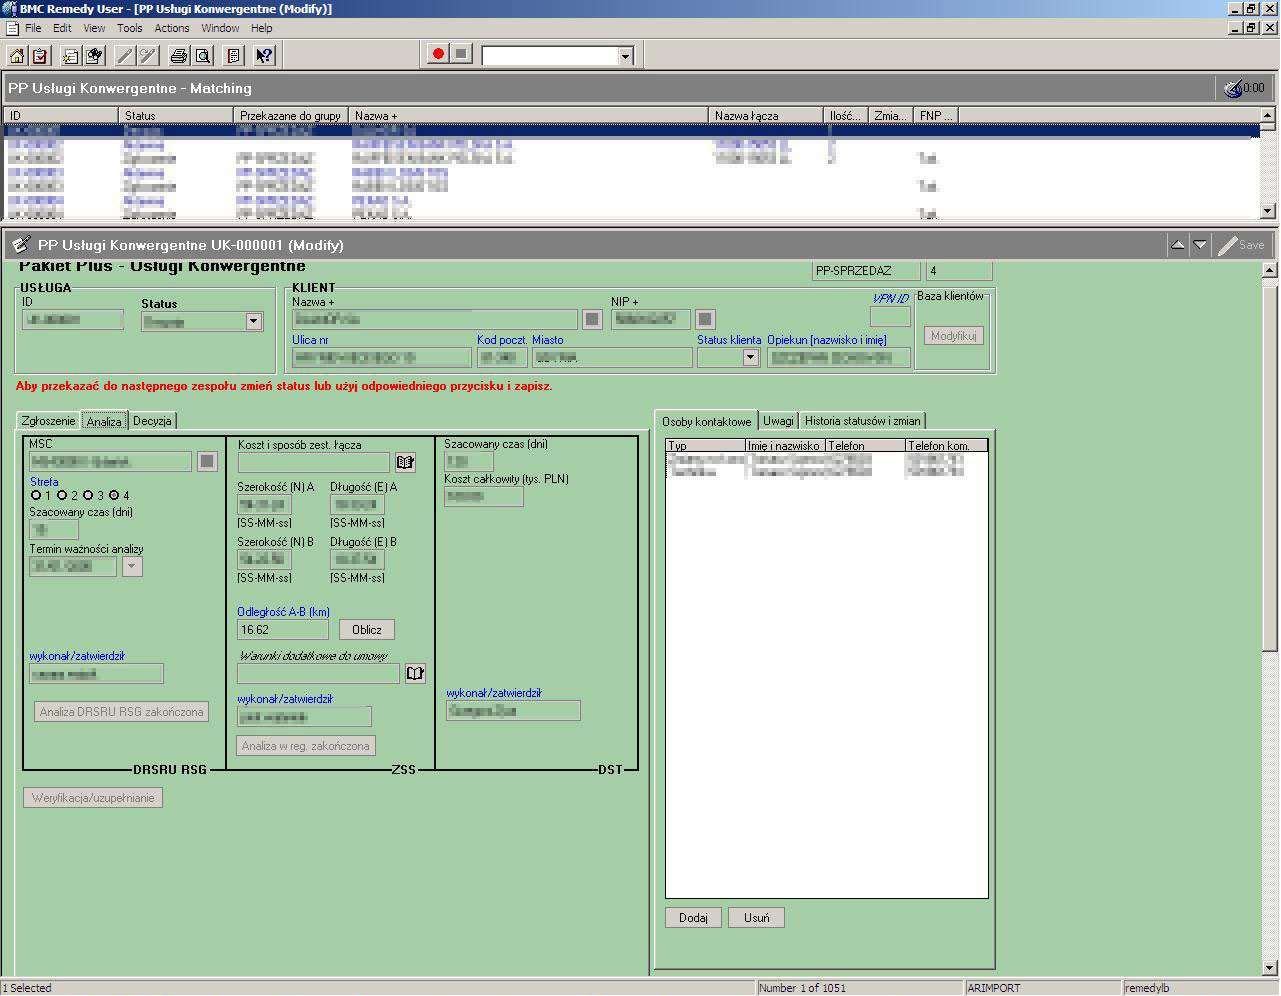Screen dimensions: 1281x996
Task: Click the Dodaj button
Action: pyautogui.click(x=693, y=918)
